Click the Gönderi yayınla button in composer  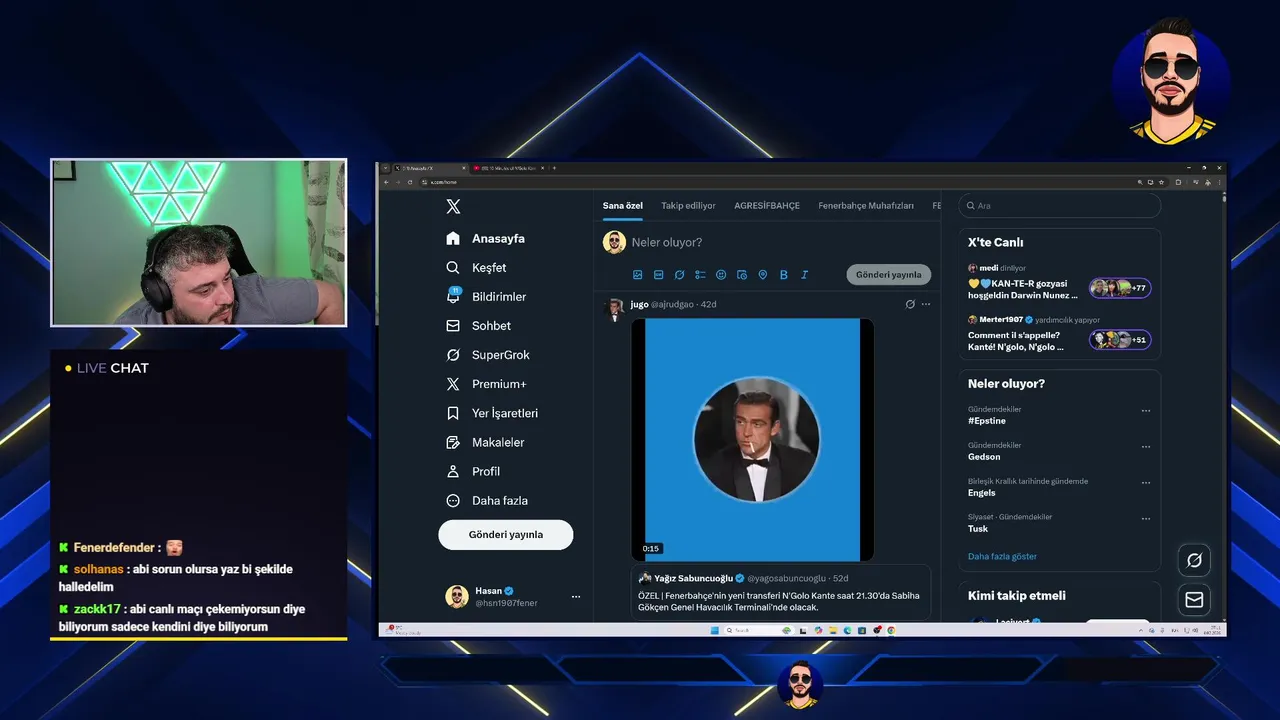(889, 275)
